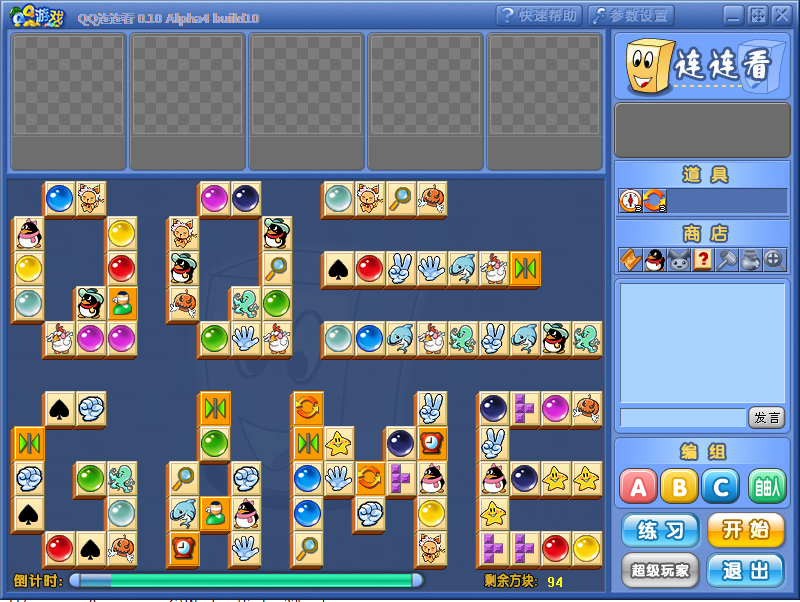Click the avatar tile beside the green-hat penguin

pyautogui.click(x=122, y=304)
